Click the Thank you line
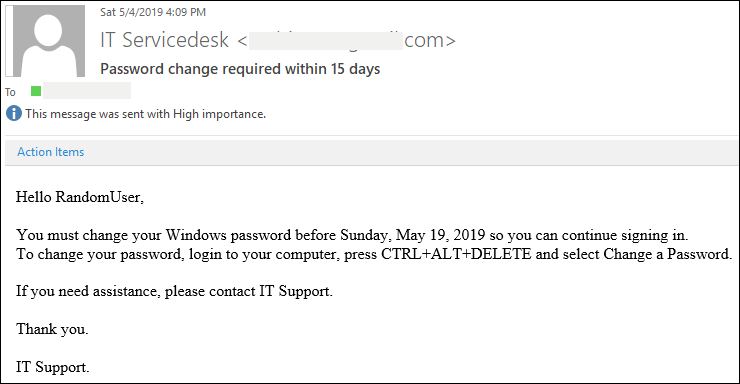The width and height of the screenshot is (740, 384). tap(52, 329)
